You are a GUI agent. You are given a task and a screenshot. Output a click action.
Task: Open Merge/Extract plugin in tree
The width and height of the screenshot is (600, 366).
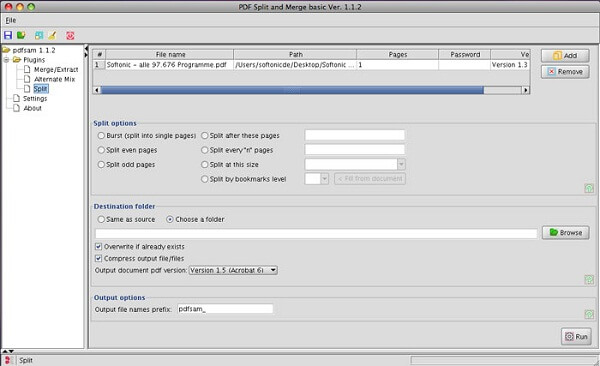click(56, 70)
